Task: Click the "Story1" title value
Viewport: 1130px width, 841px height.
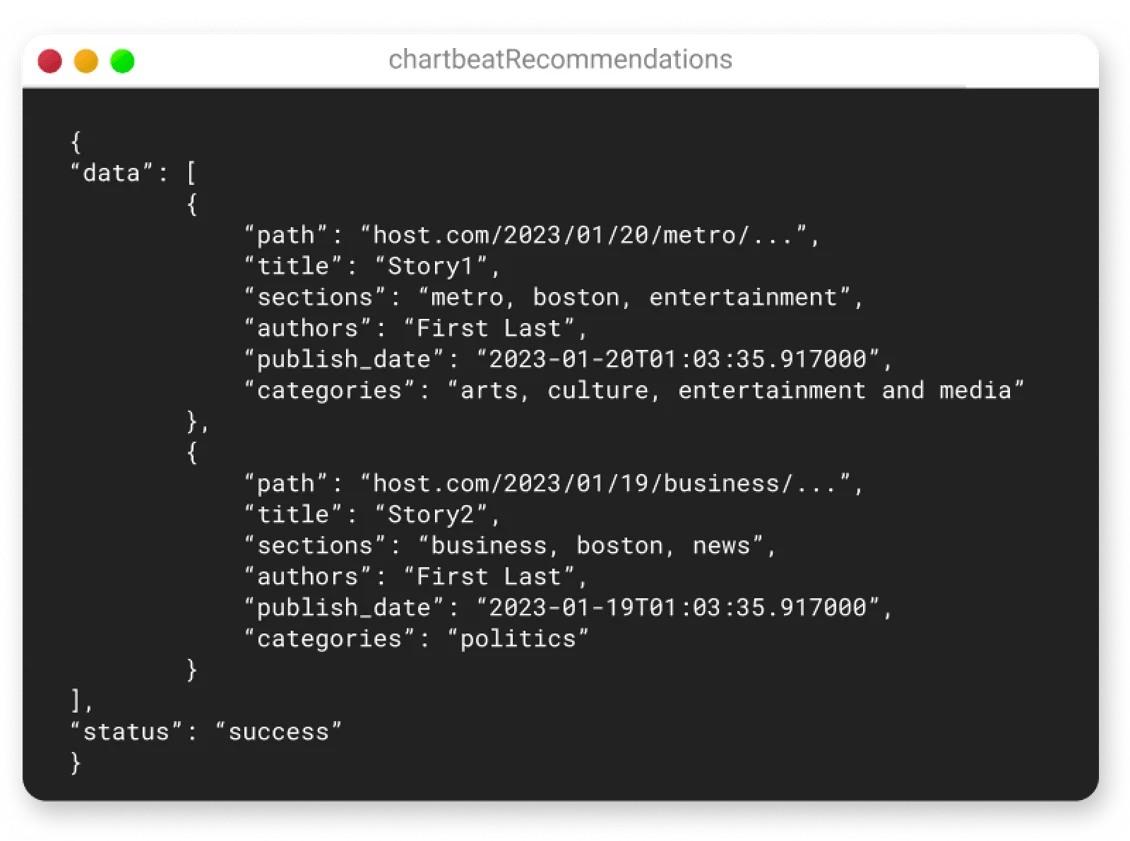Action: pos(431,266)
